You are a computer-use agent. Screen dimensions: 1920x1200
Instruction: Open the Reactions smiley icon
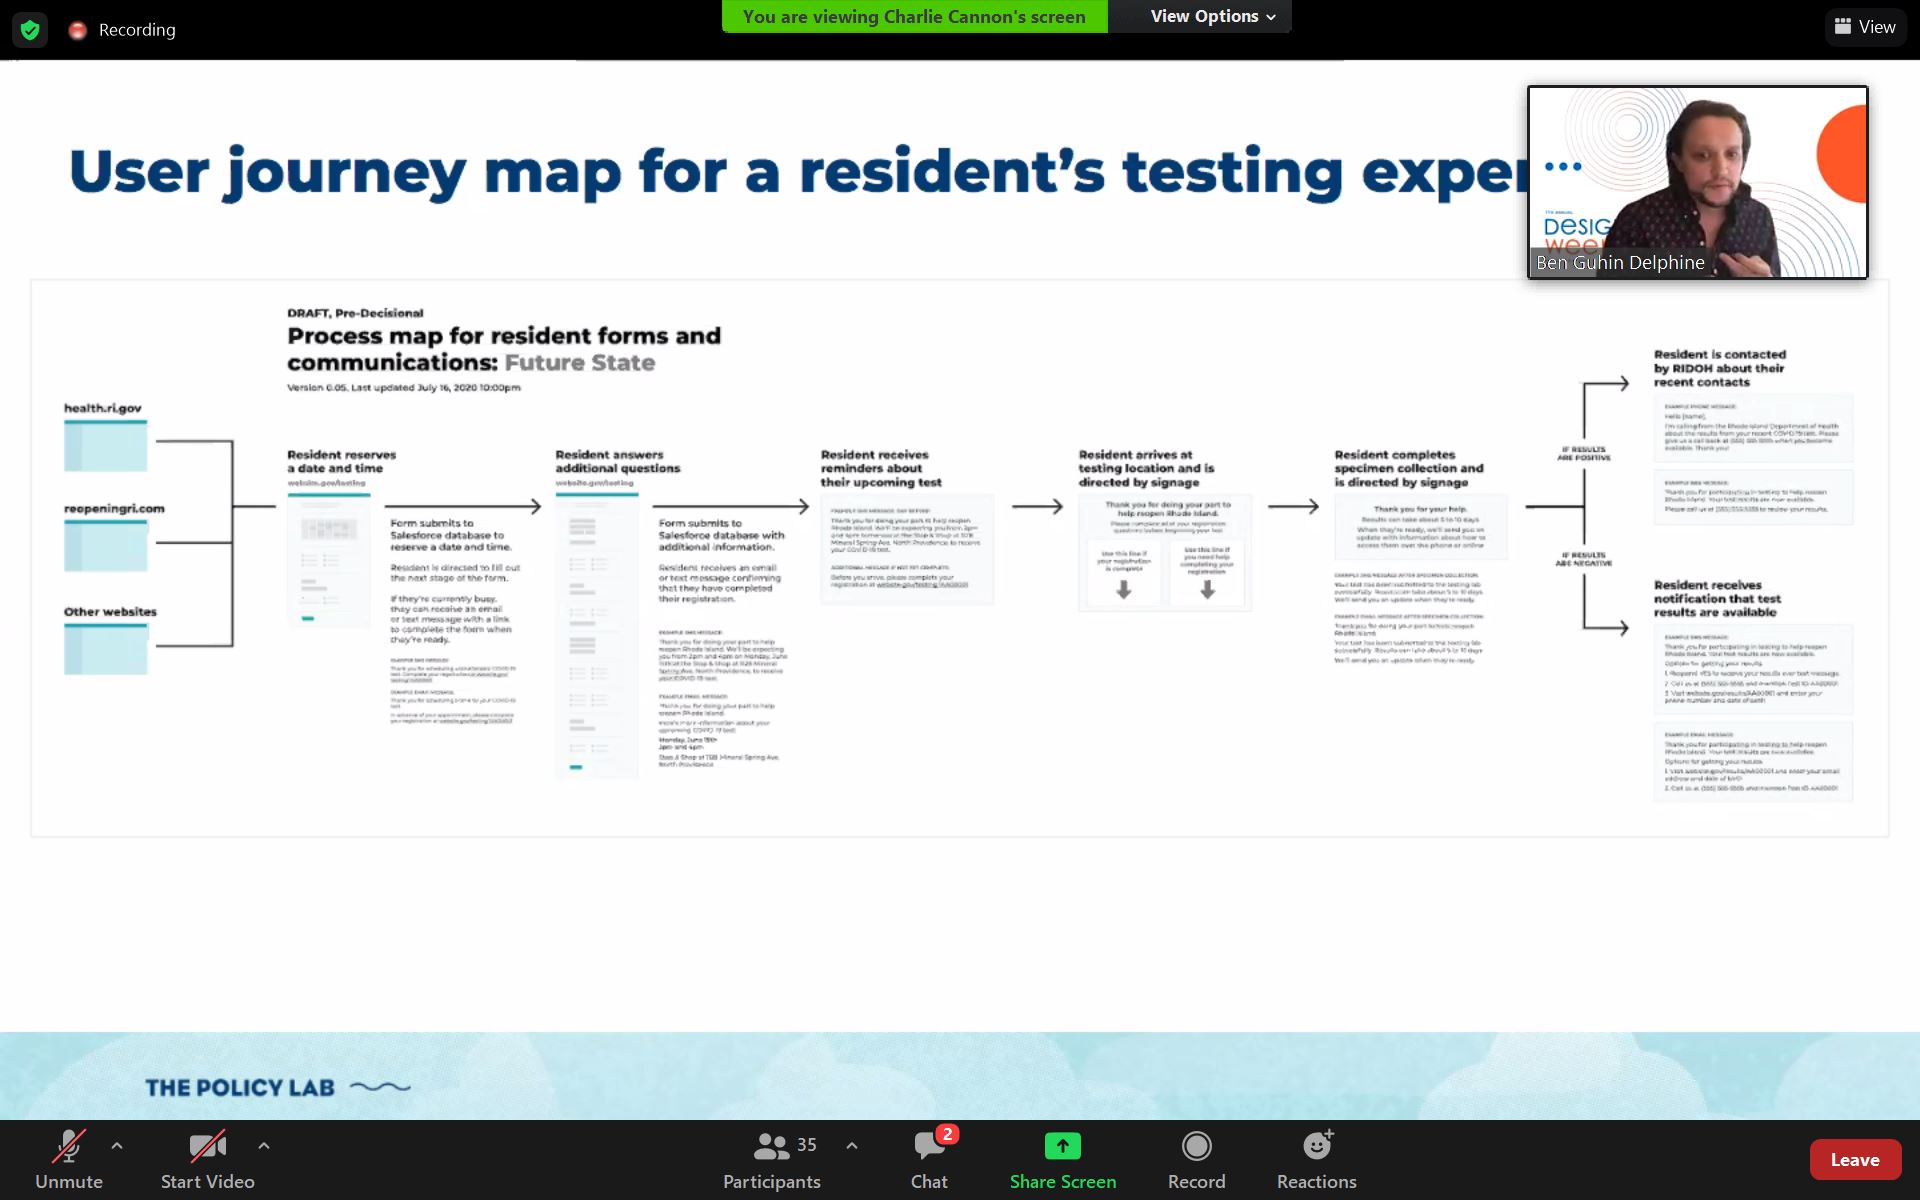[x=1317, y=1146]
